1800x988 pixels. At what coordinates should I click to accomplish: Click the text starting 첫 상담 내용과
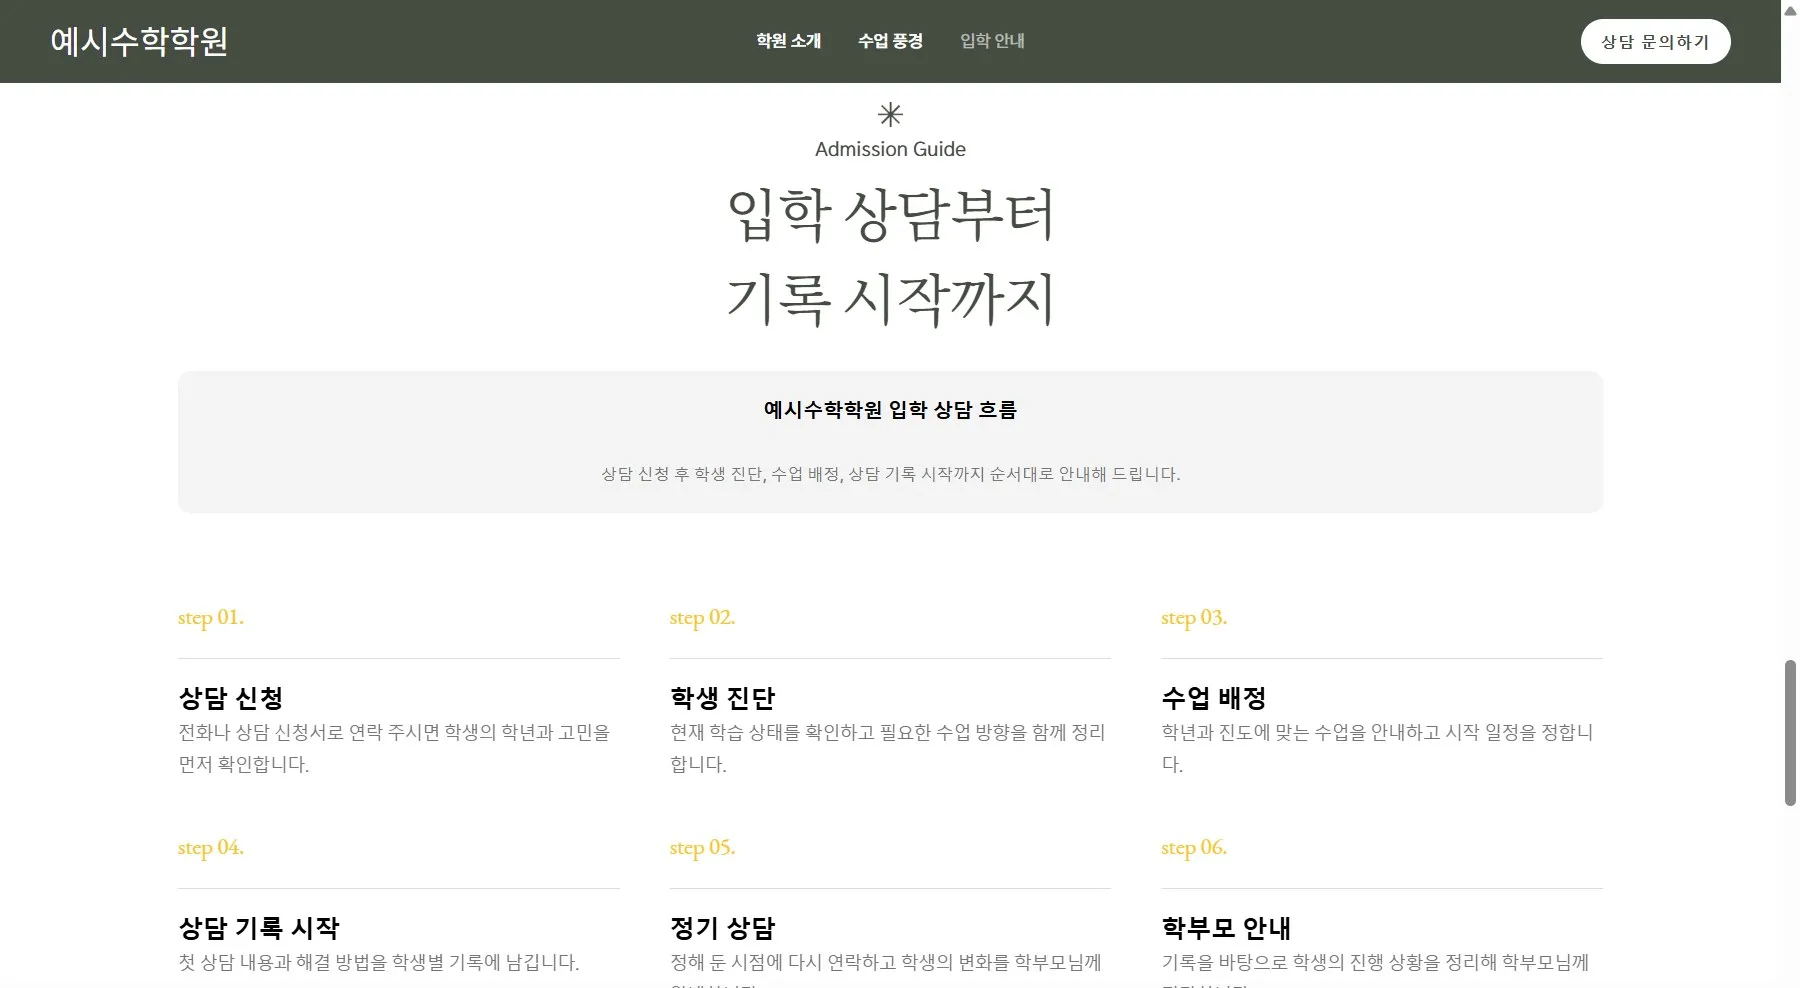pos(379,962)
